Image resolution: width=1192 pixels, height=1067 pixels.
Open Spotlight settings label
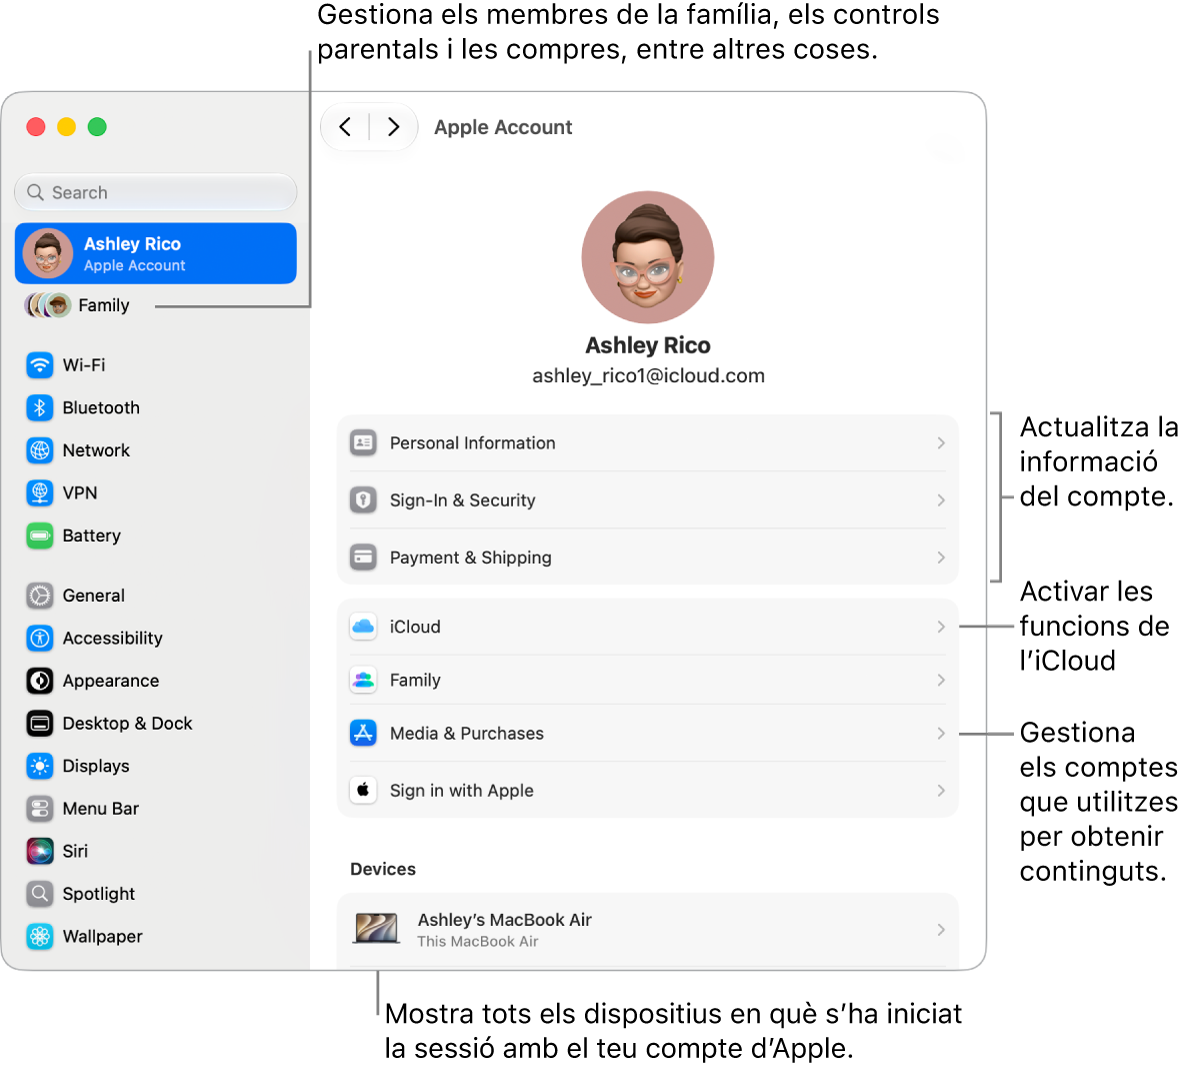(99, 894)
